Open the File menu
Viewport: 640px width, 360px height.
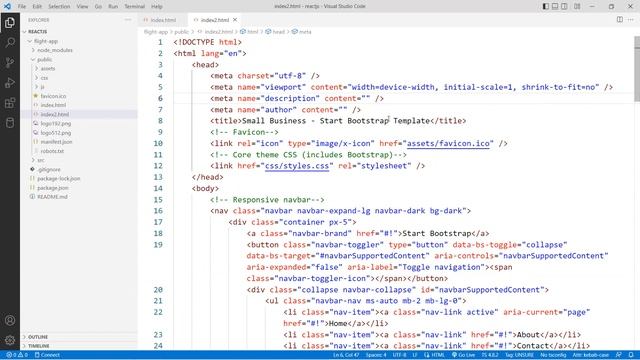22,7
